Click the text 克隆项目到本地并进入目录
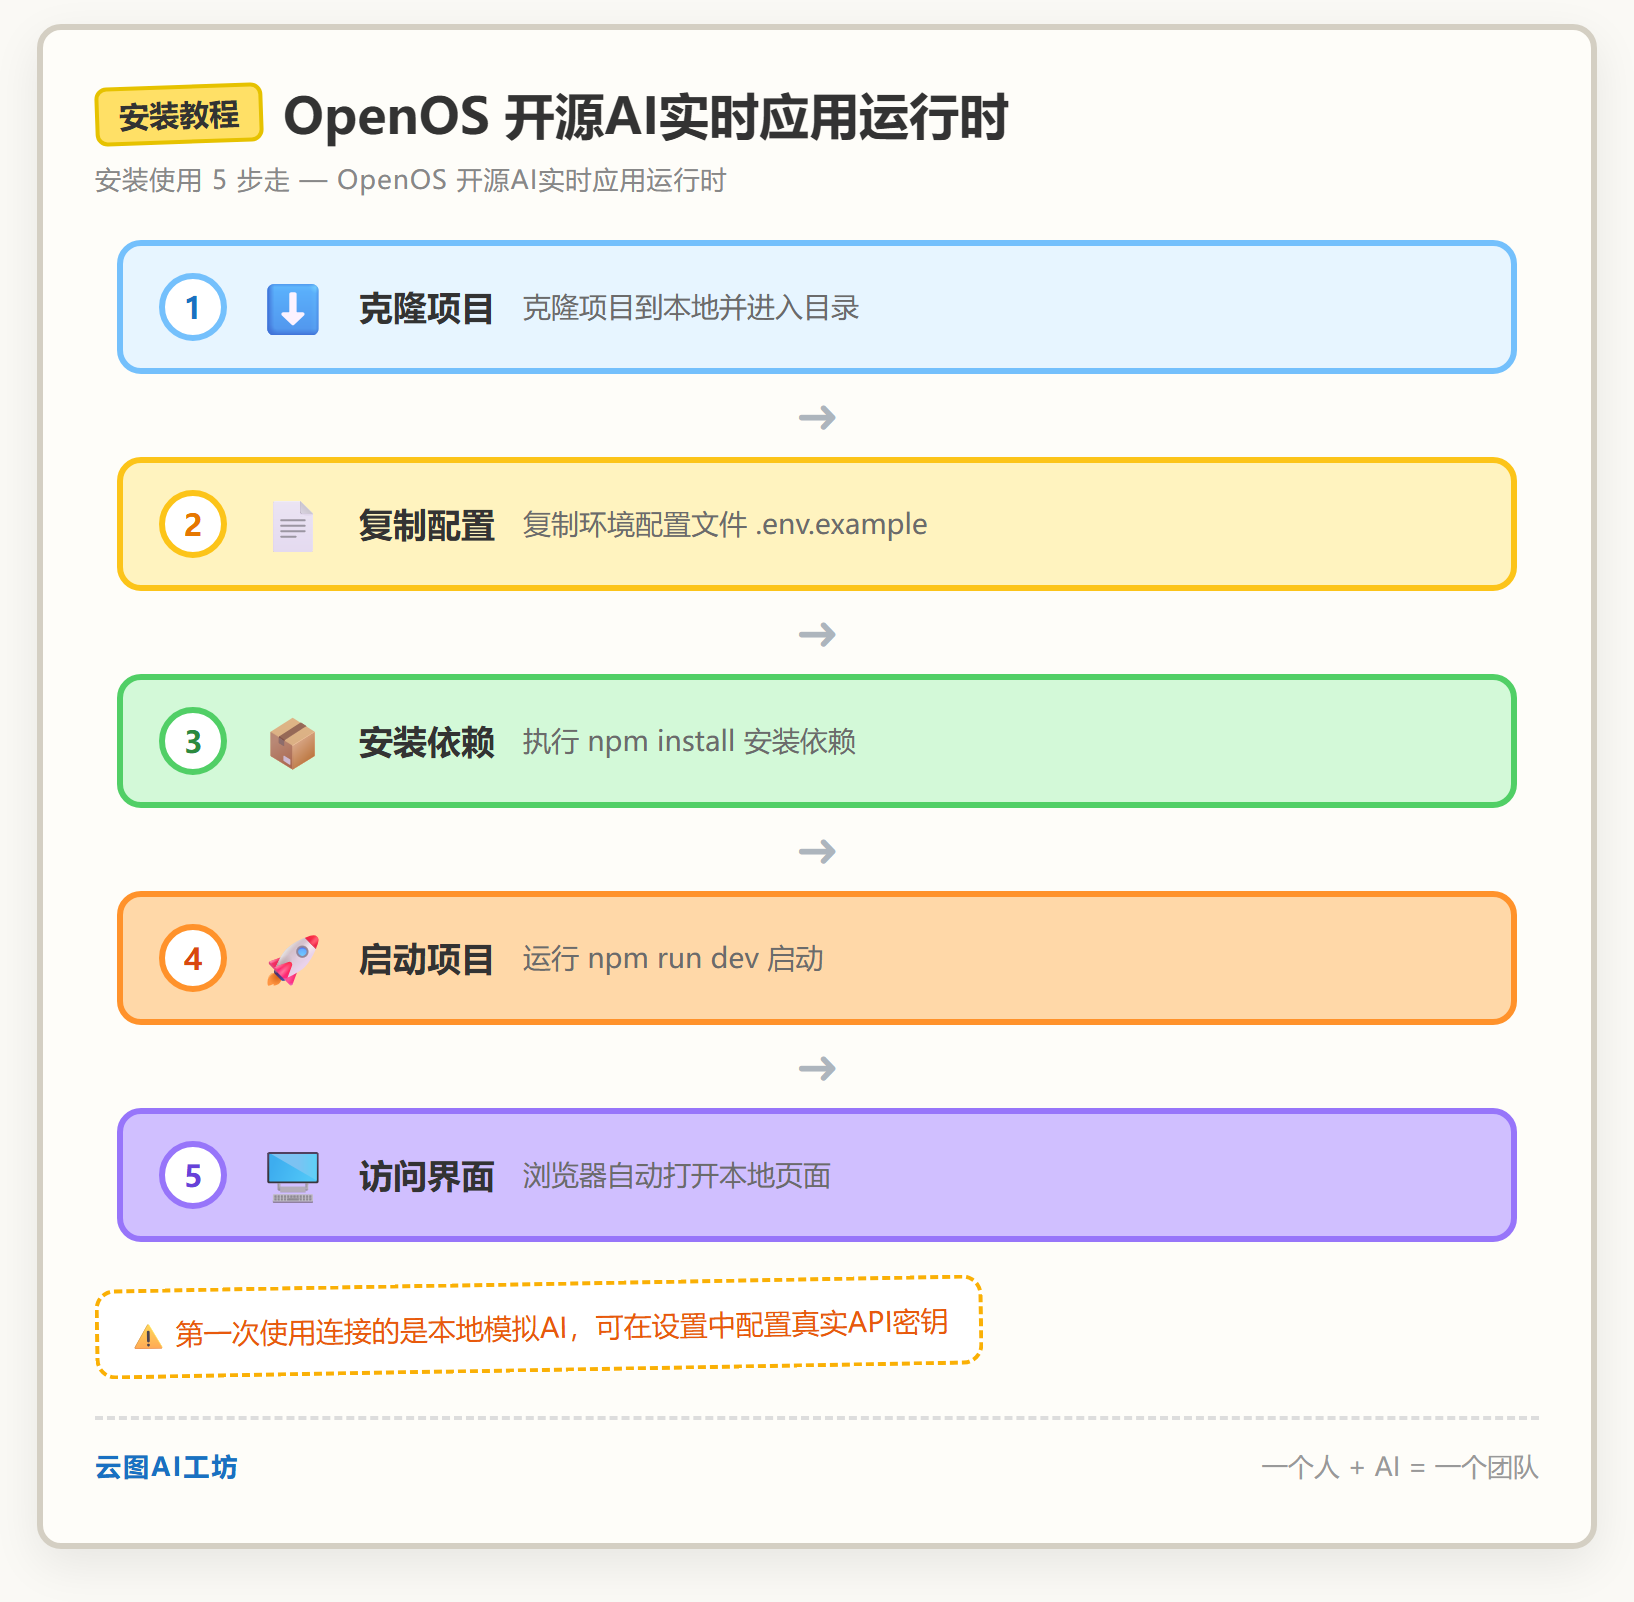1634x1602 pixels. tap(691, 308)
